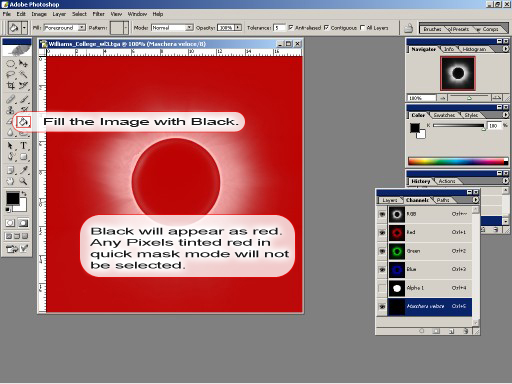Hide the Maschera veloce channel eye
512x384 pixels.
point(382,307)
